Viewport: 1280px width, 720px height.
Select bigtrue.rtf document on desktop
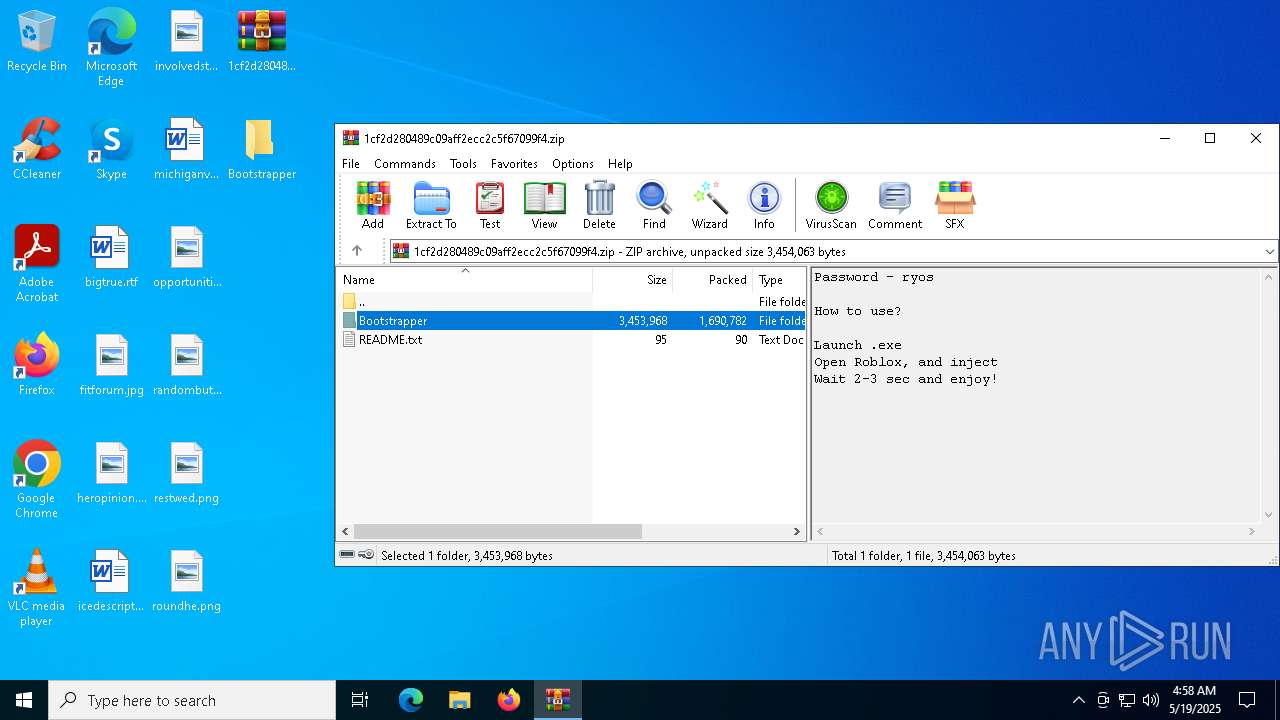tap(111, 258)
